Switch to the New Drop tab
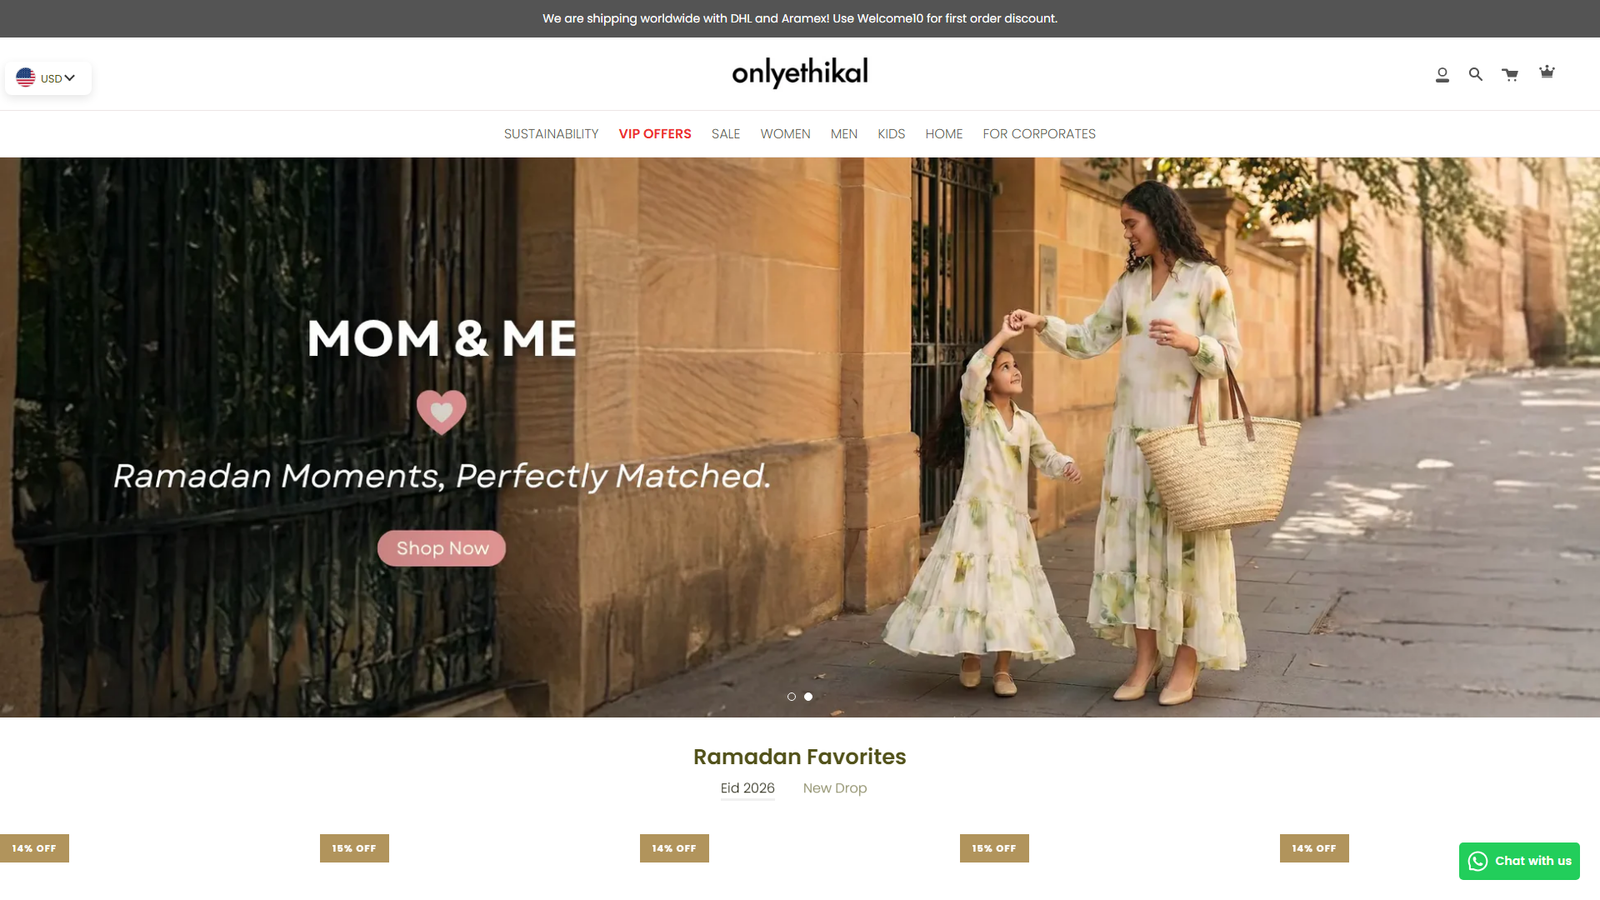This screenshot has height=900, width=1600. 835,788
